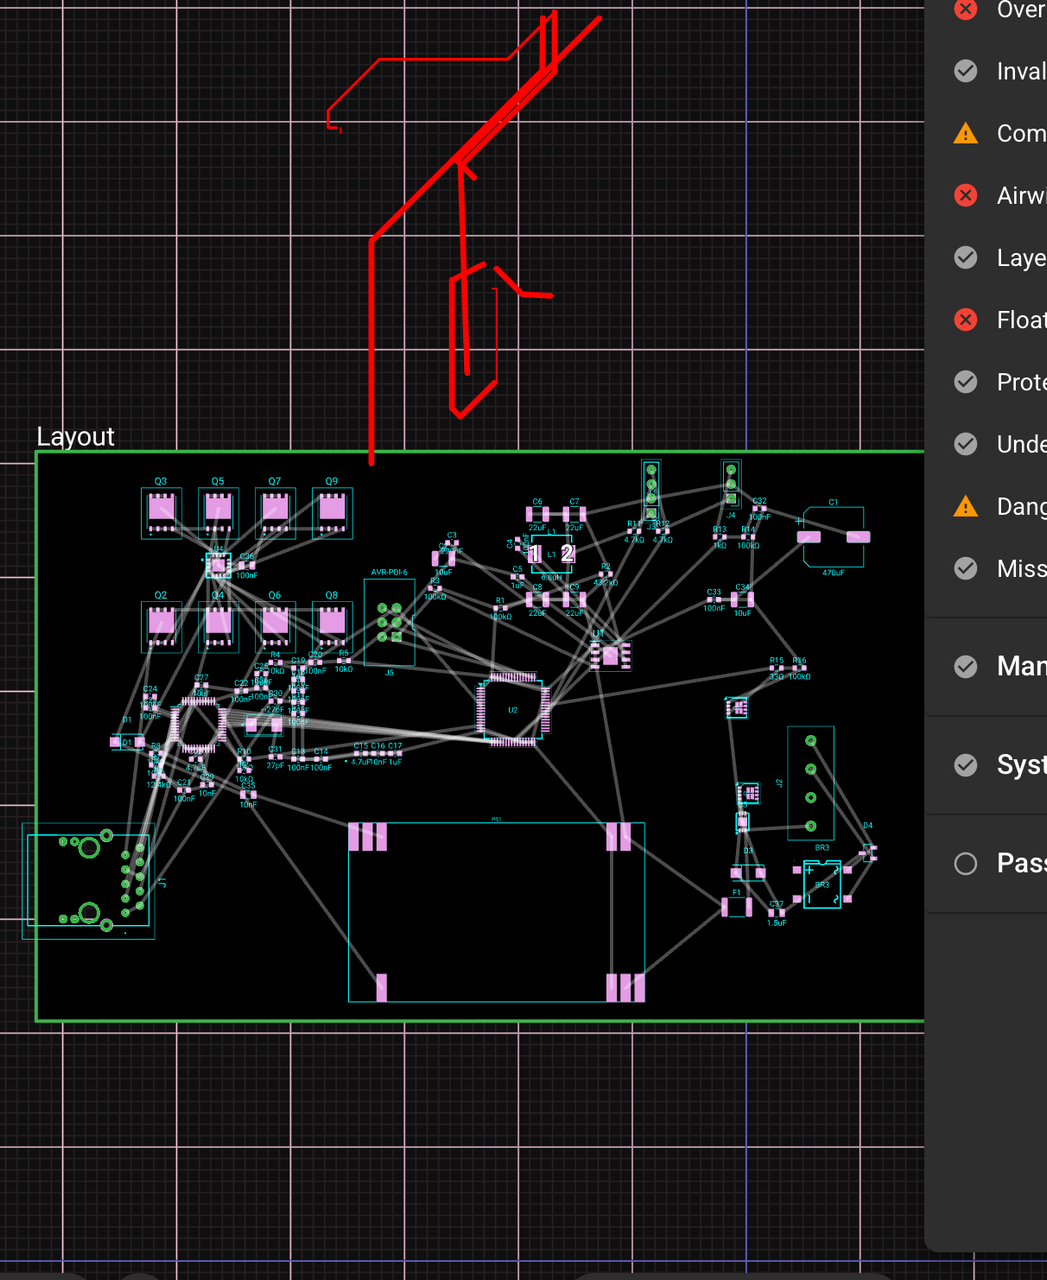Select the Q6 transistor footprint

point(275,626)
